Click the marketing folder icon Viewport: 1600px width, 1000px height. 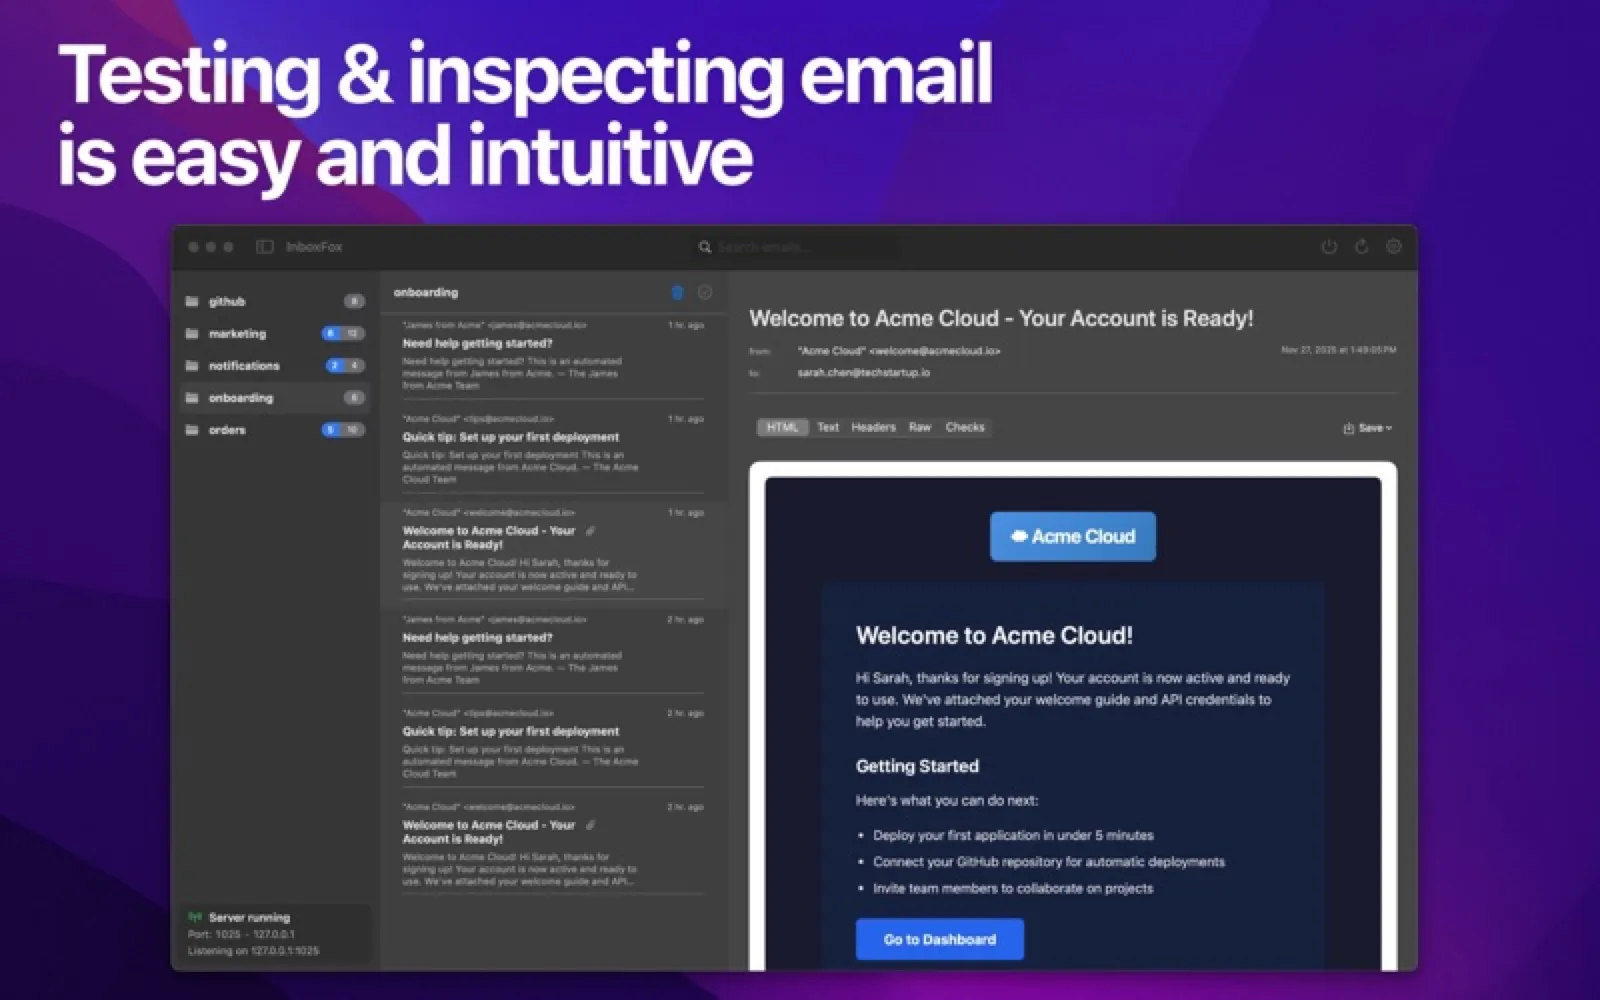click(192, 333)
